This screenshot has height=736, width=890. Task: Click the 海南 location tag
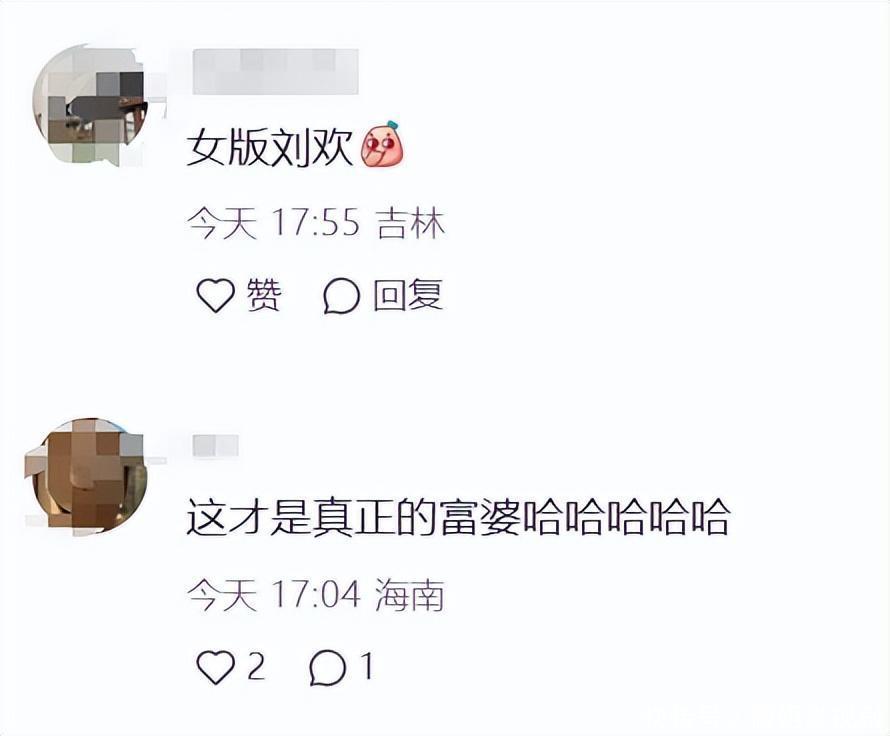[409, 594]
